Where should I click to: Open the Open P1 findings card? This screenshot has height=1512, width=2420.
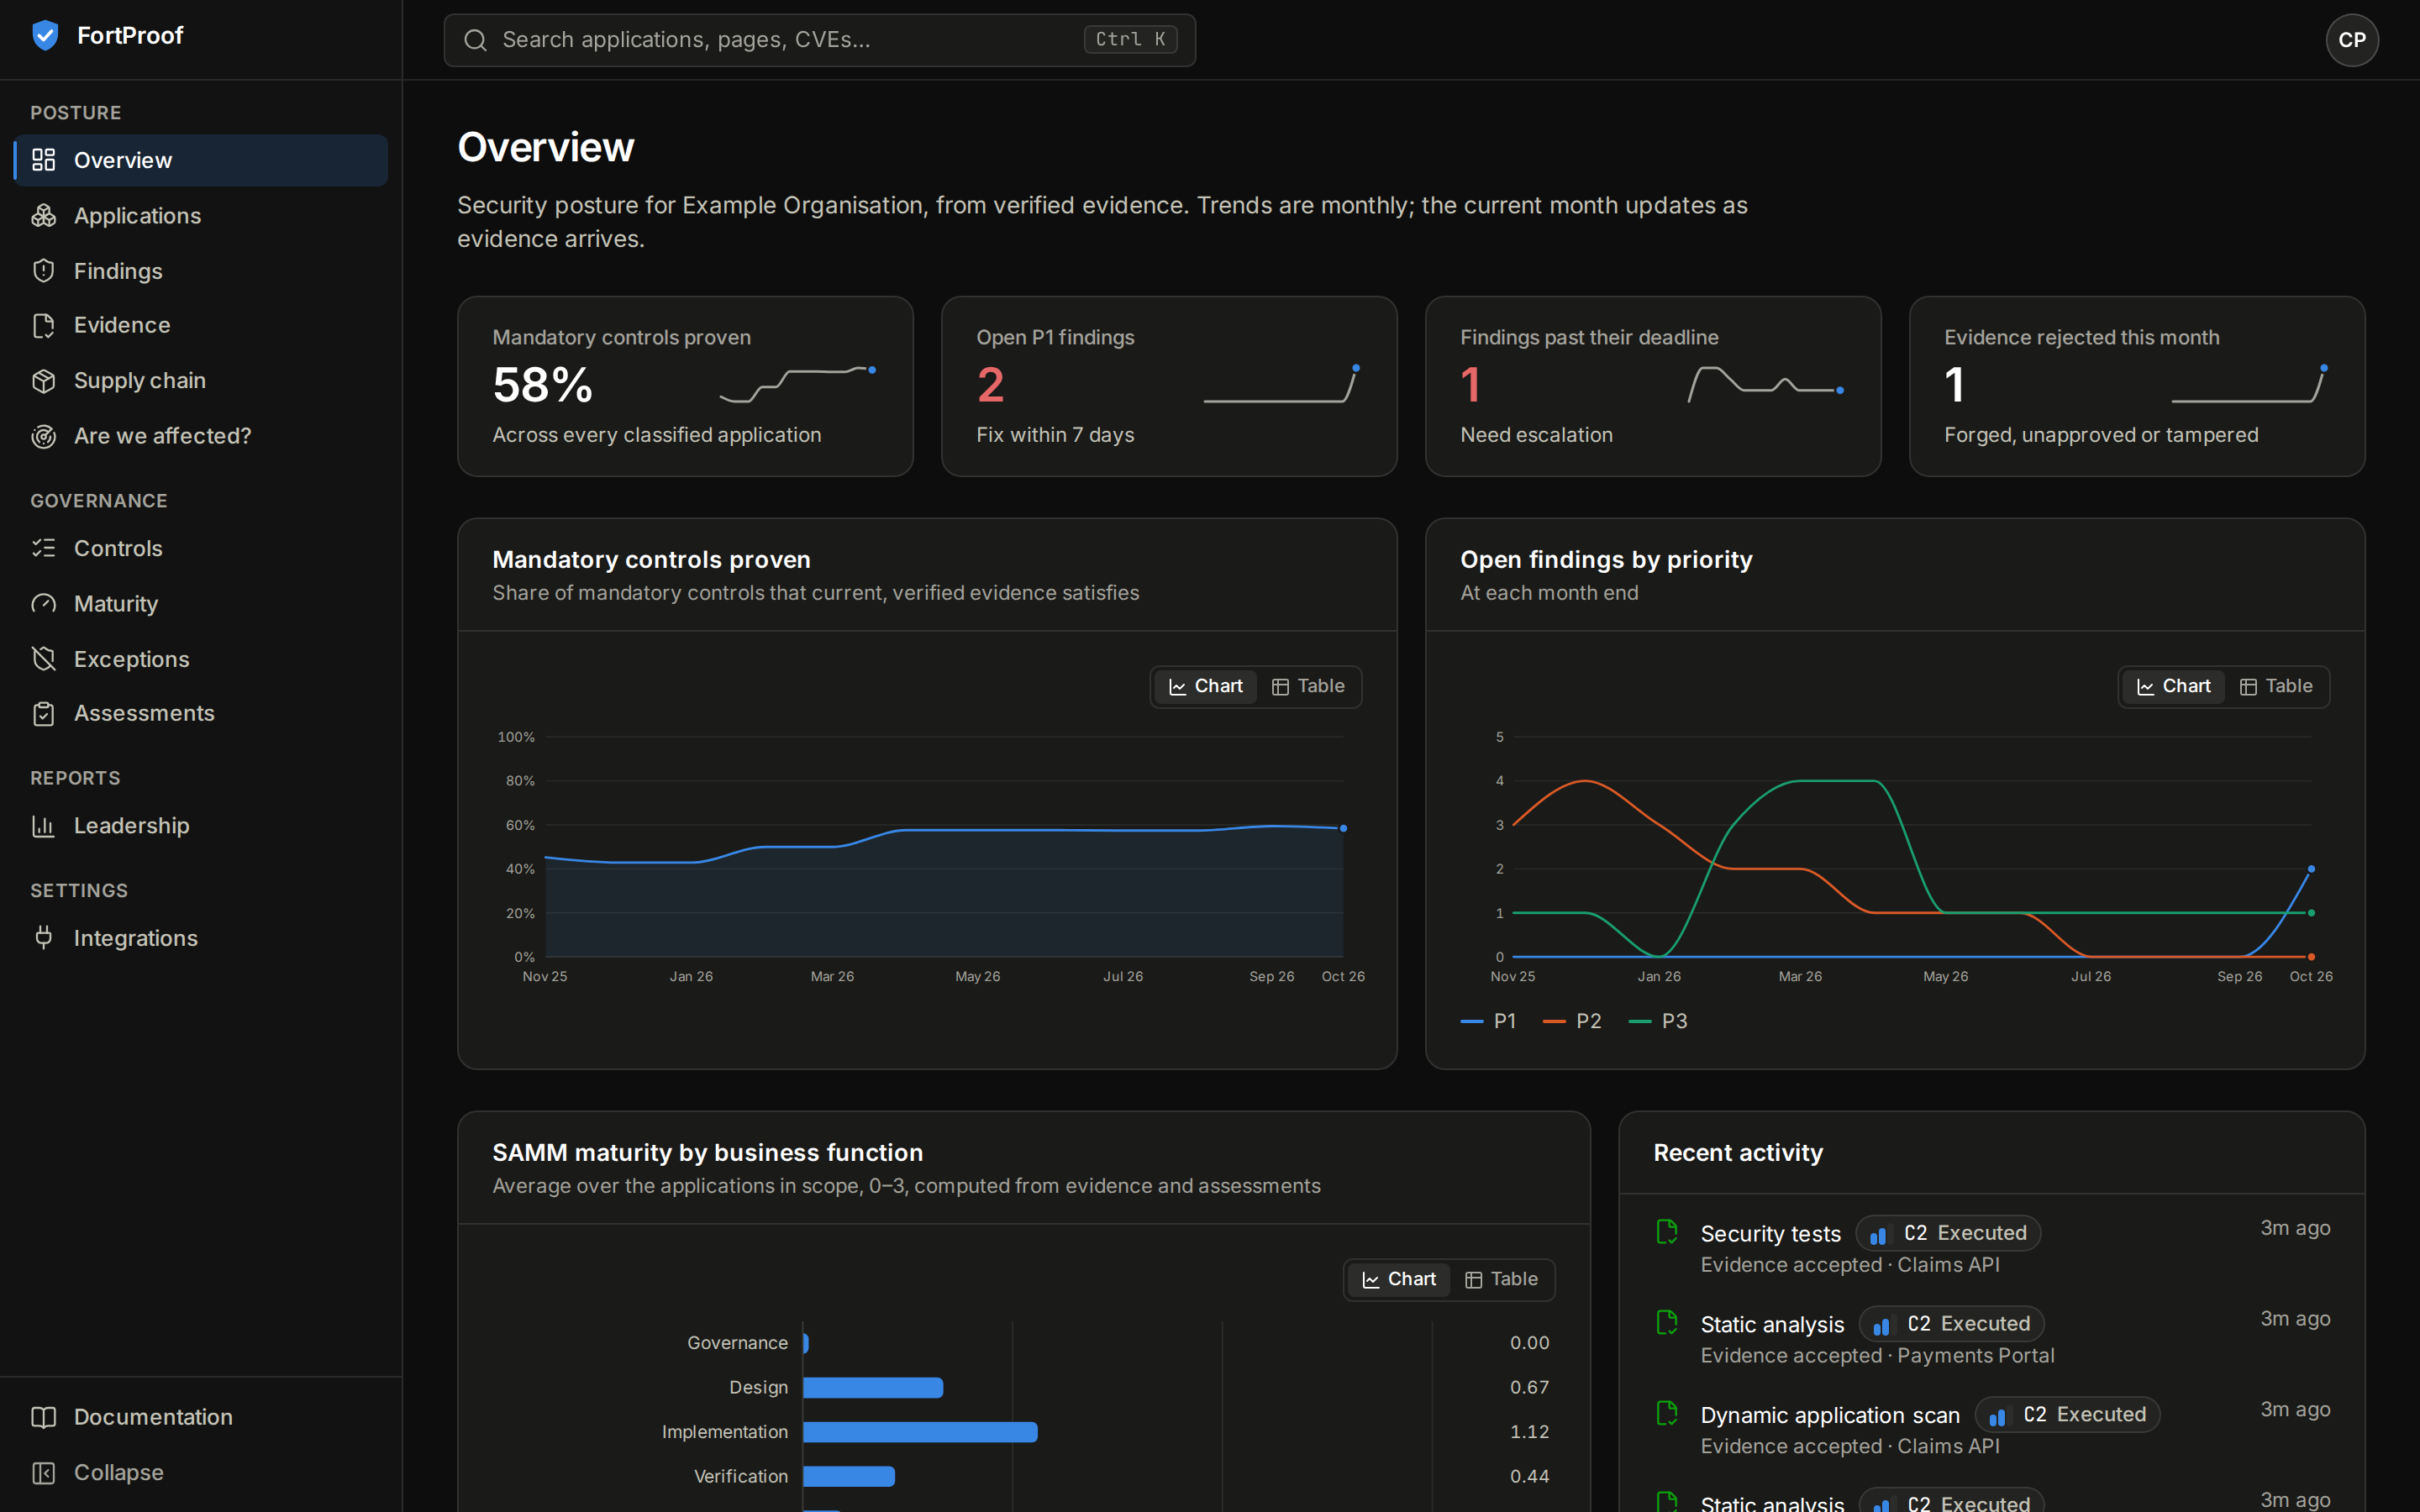(x=1169, y=386)
